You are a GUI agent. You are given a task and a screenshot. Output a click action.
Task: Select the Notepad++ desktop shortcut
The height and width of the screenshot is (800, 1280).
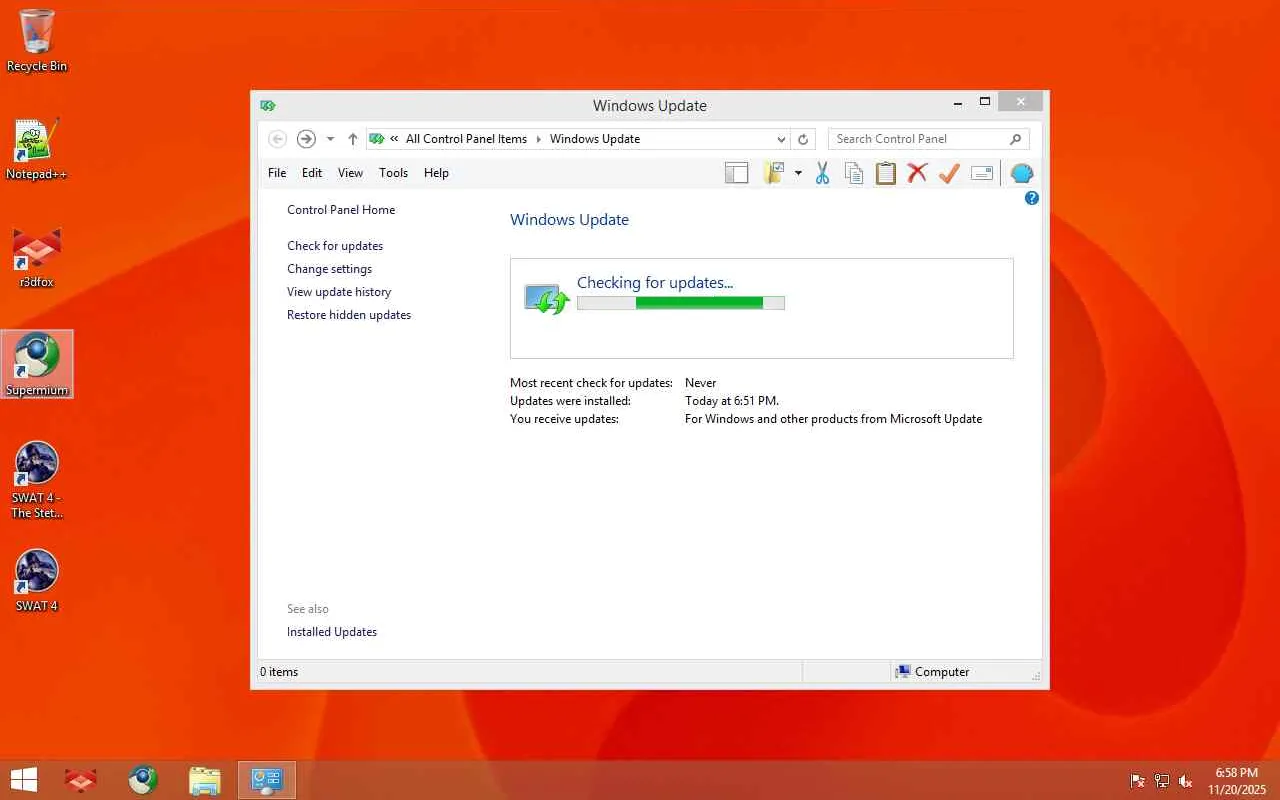tap(37, 149)
